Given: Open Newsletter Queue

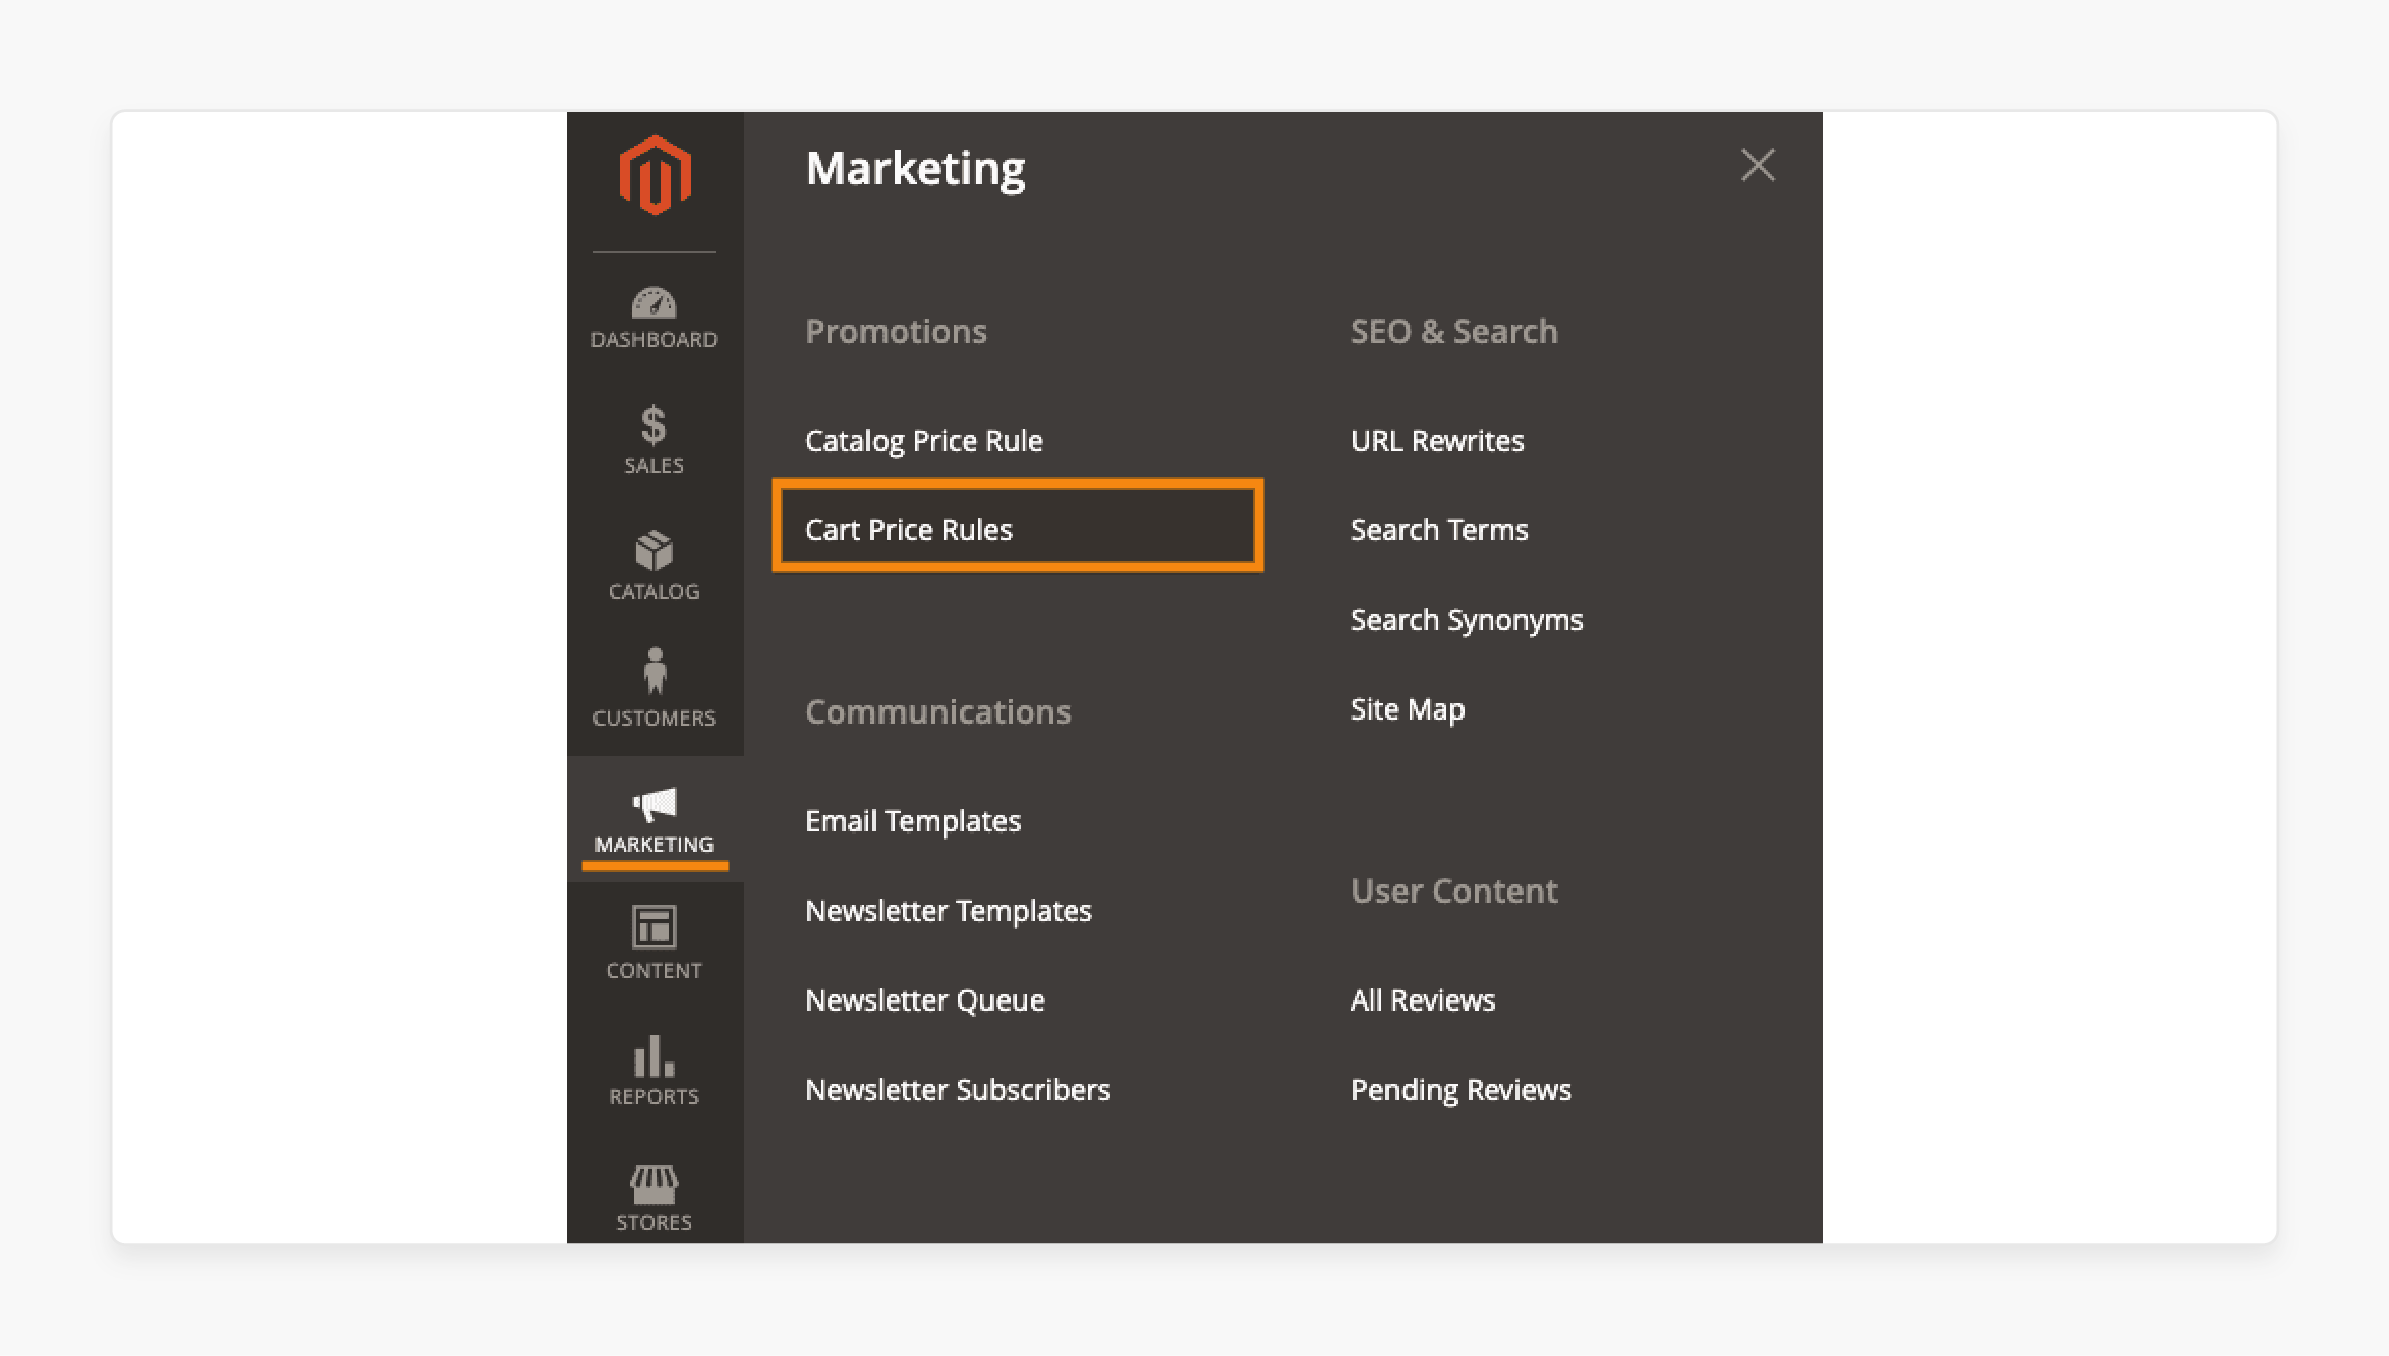Looking at the screenshot, I should [x=924, y=1000].
